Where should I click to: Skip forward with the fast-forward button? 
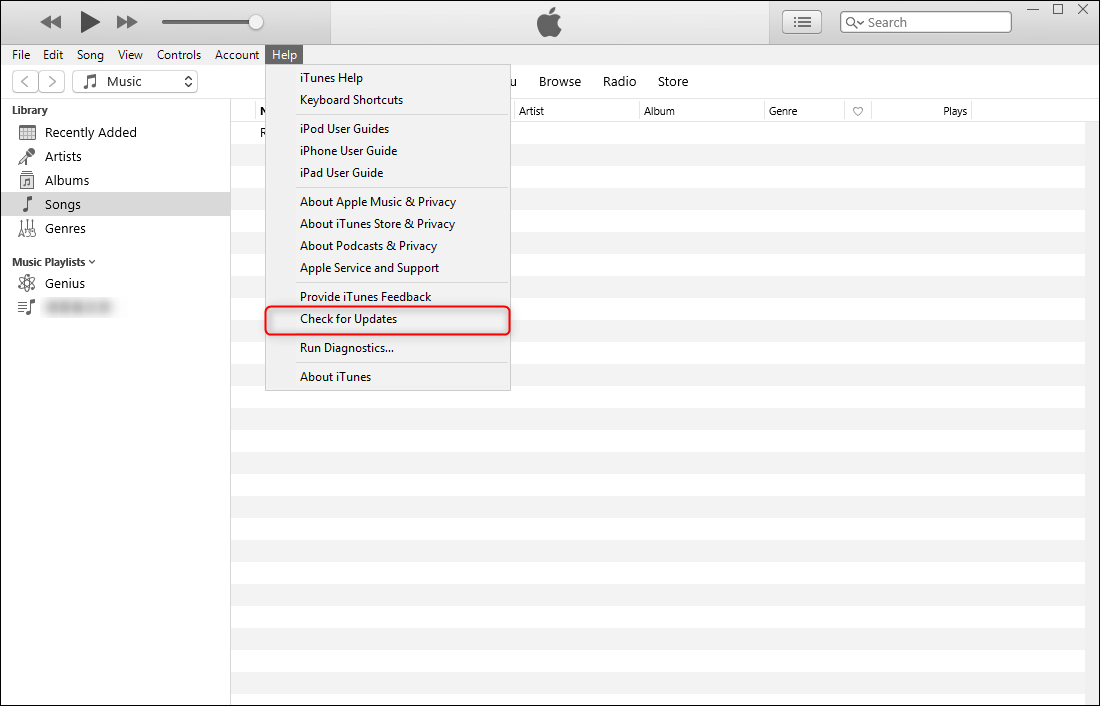point(127,22)
